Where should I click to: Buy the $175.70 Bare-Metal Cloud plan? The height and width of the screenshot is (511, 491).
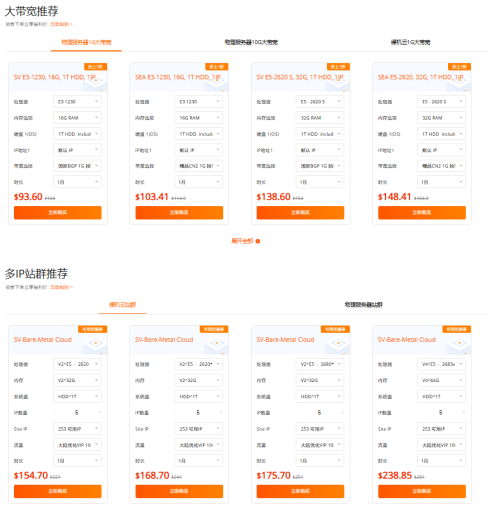coord(300,491)
